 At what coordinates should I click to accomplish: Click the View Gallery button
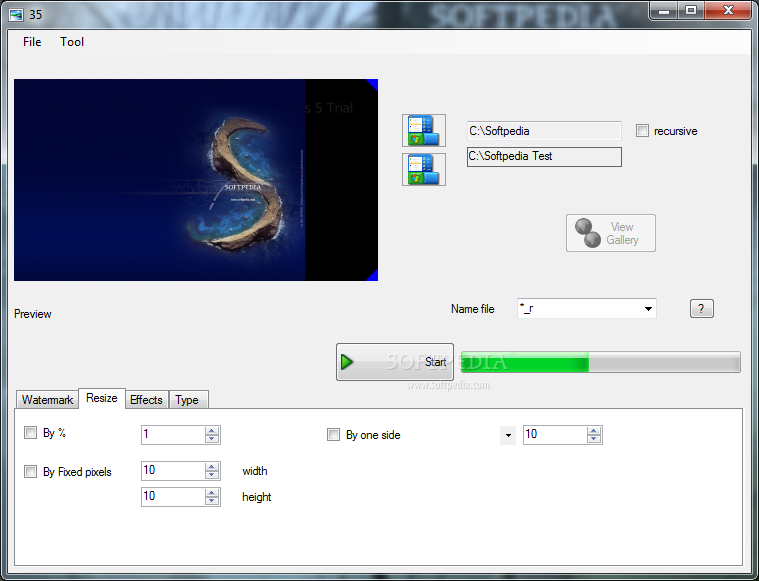coord(611,233)
